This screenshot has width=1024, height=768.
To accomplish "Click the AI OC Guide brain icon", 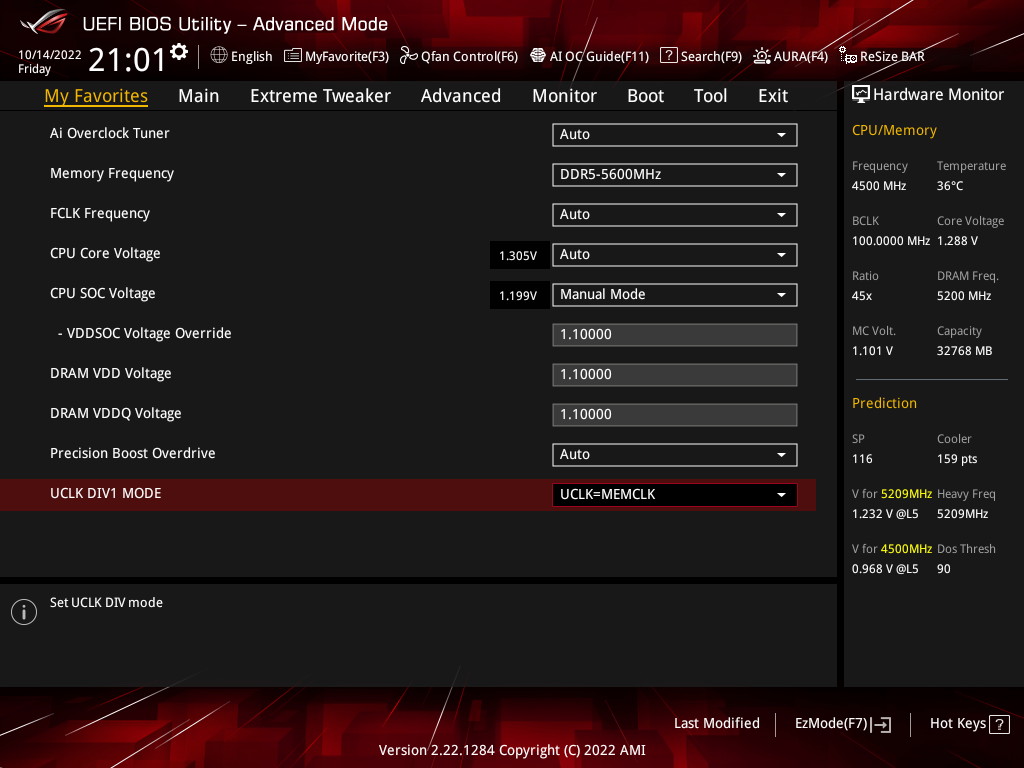I will (x=537, y=56).
